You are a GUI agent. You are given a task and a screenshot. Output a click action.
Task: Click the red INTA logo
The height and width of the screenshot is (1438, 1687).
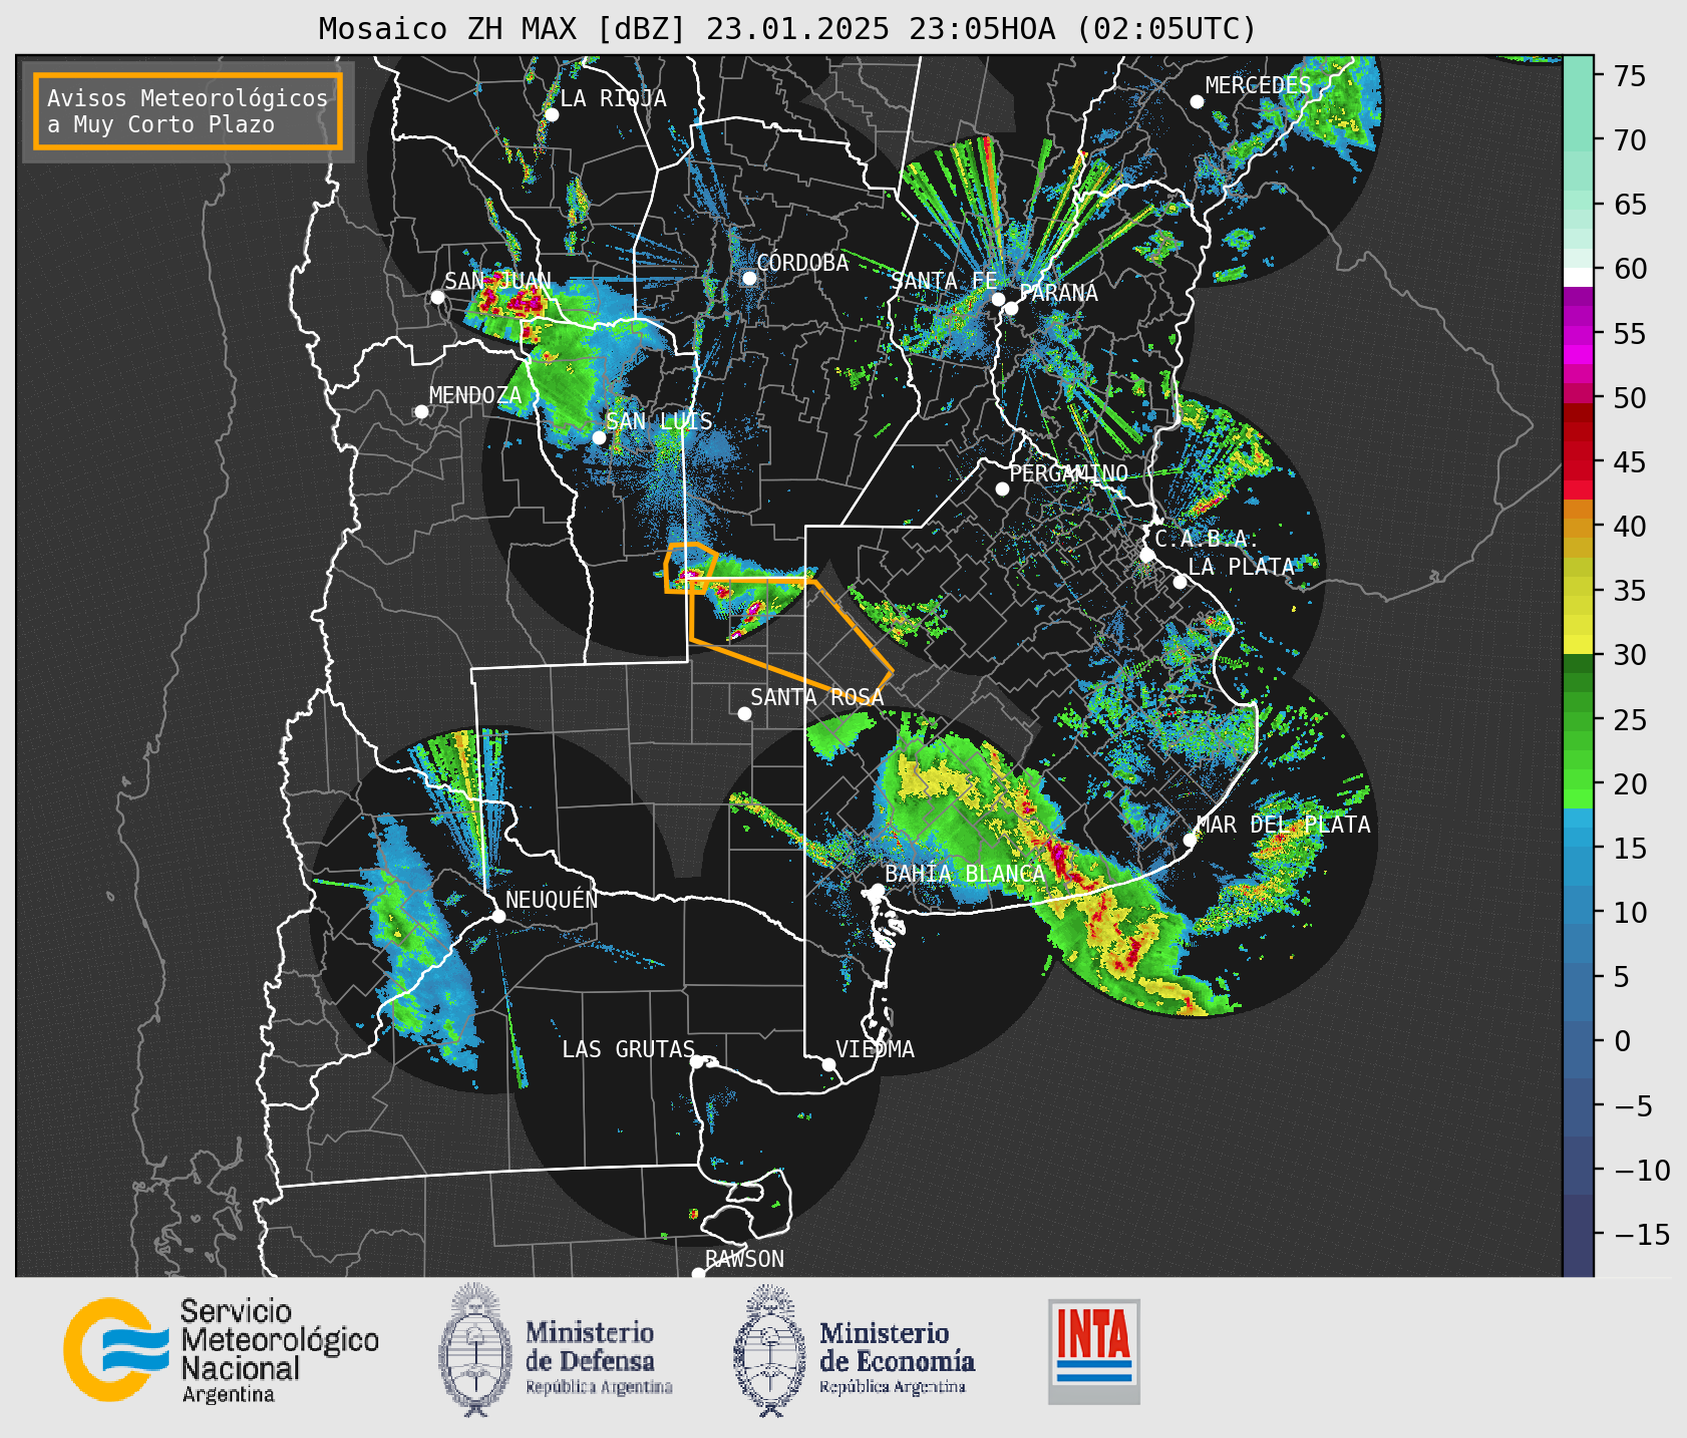[x=1094, y=1352]
